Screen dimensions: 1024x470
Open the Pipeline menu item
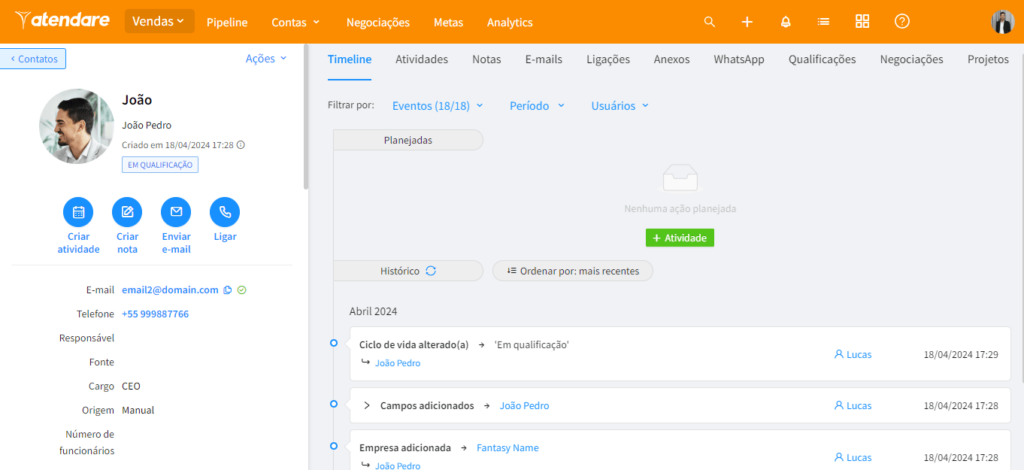tap(227, 22)
